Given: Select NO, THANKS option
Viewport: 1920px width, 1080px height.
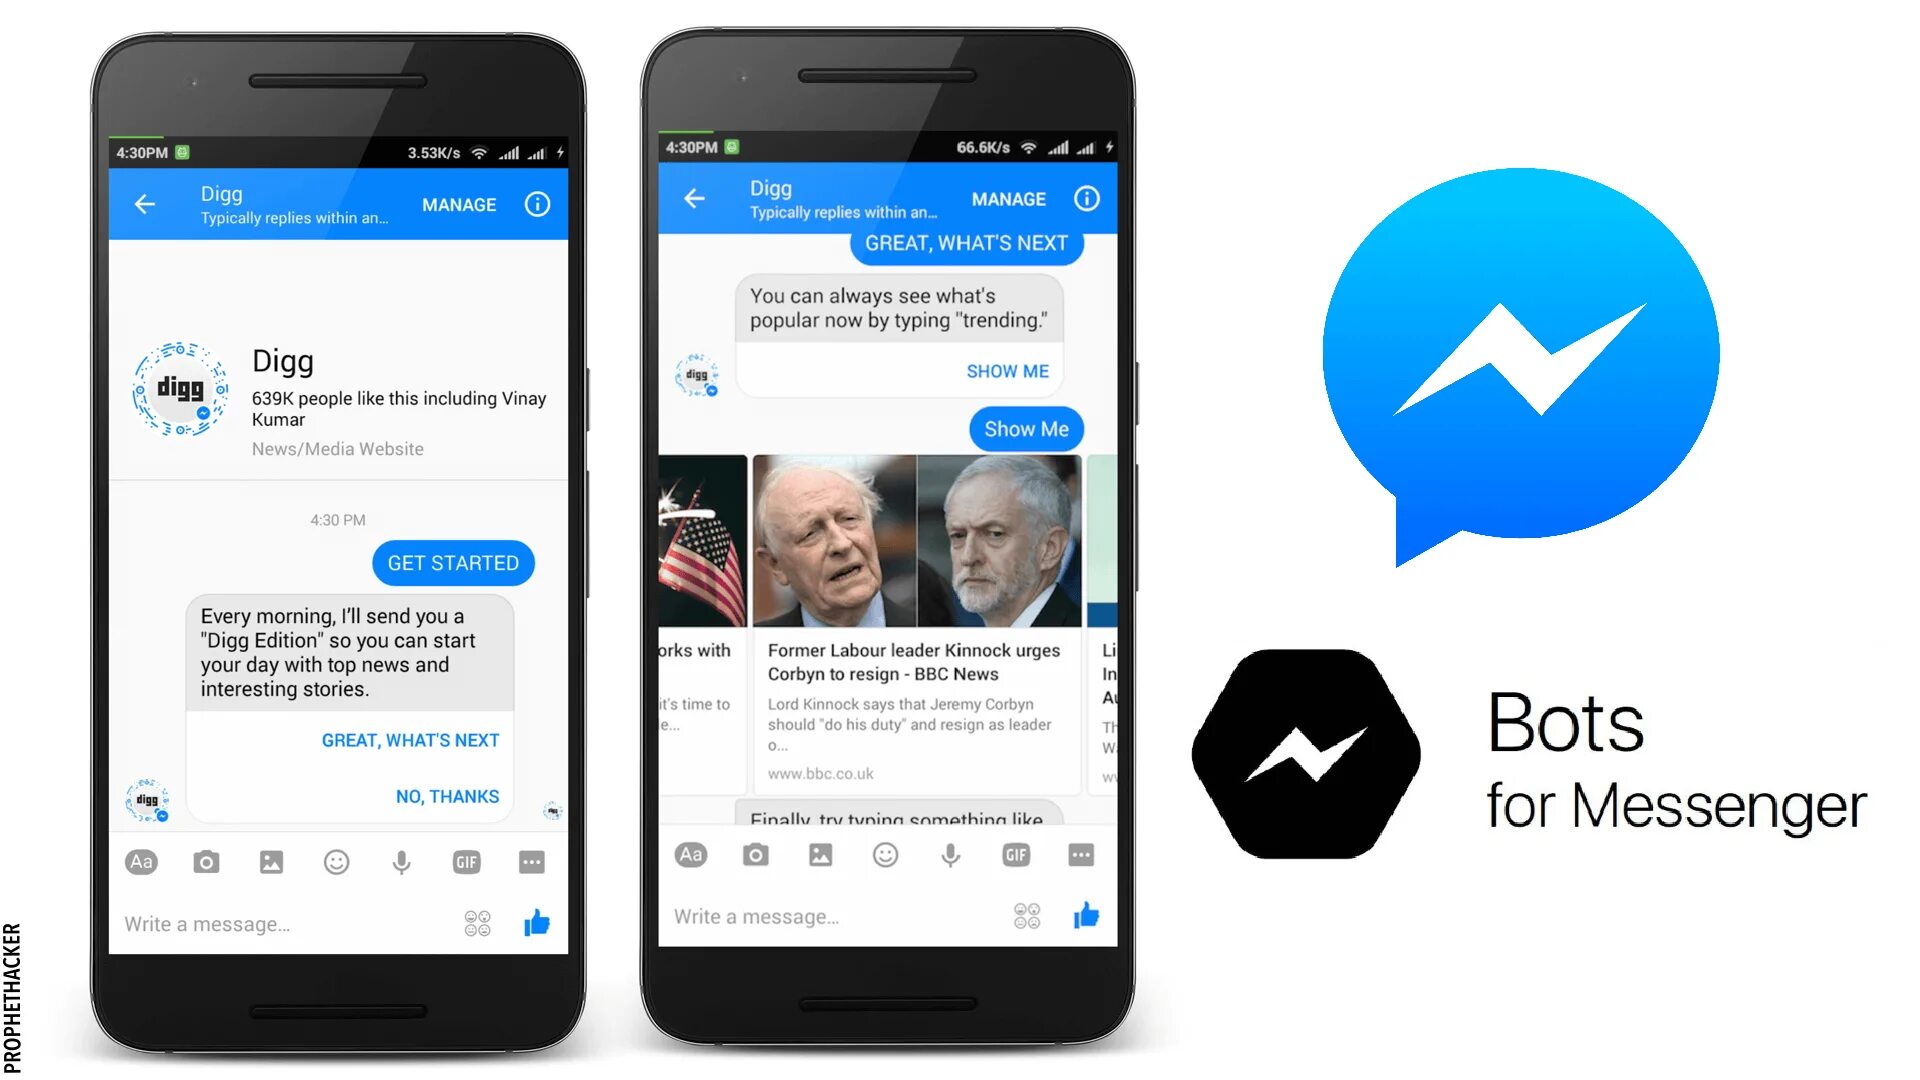Looking at the screenshot, I should pos(444,796).
